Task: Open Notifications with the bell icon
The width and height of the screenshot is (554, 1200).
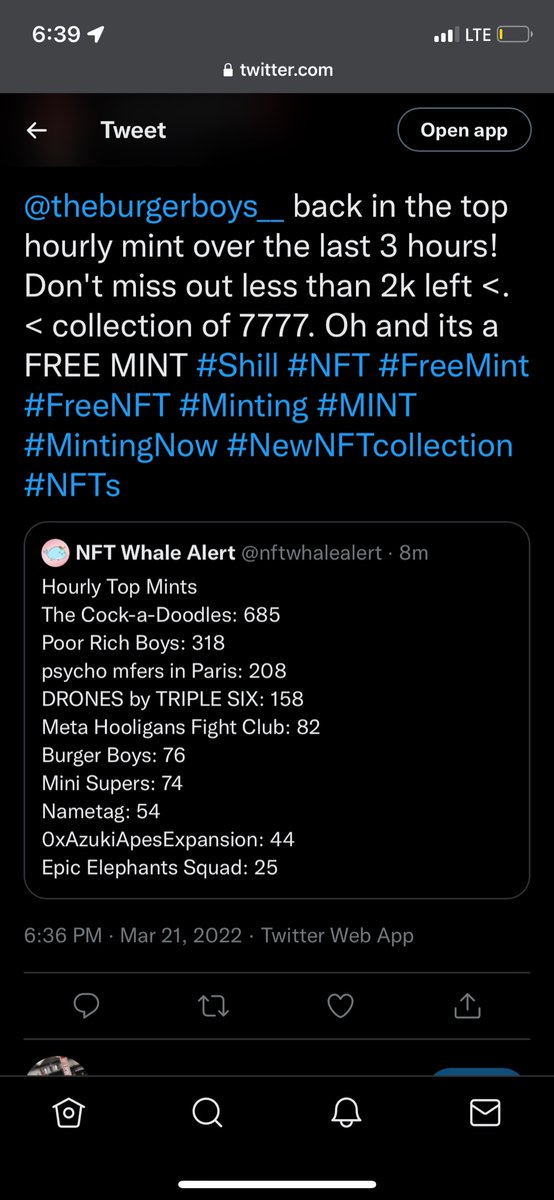Action: coord(346,1111)
